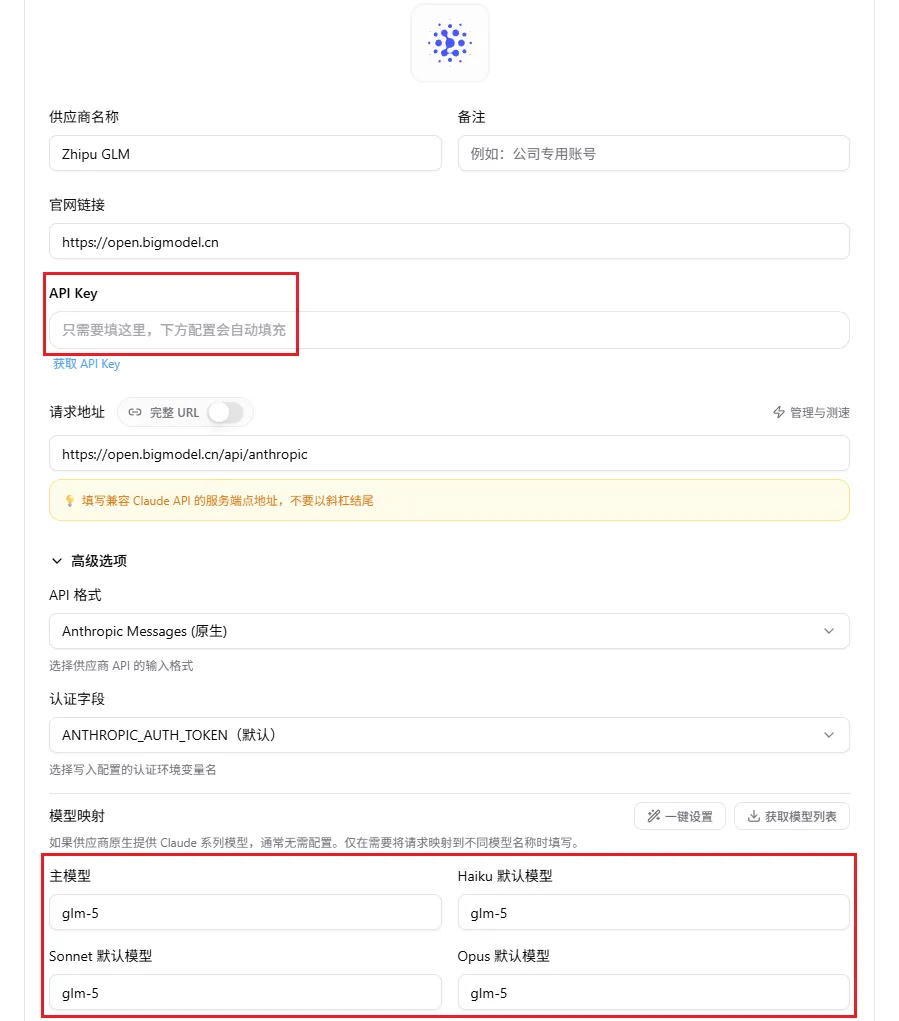
Task: Open the API 格式 dropdown
Action: coord(449,631)
